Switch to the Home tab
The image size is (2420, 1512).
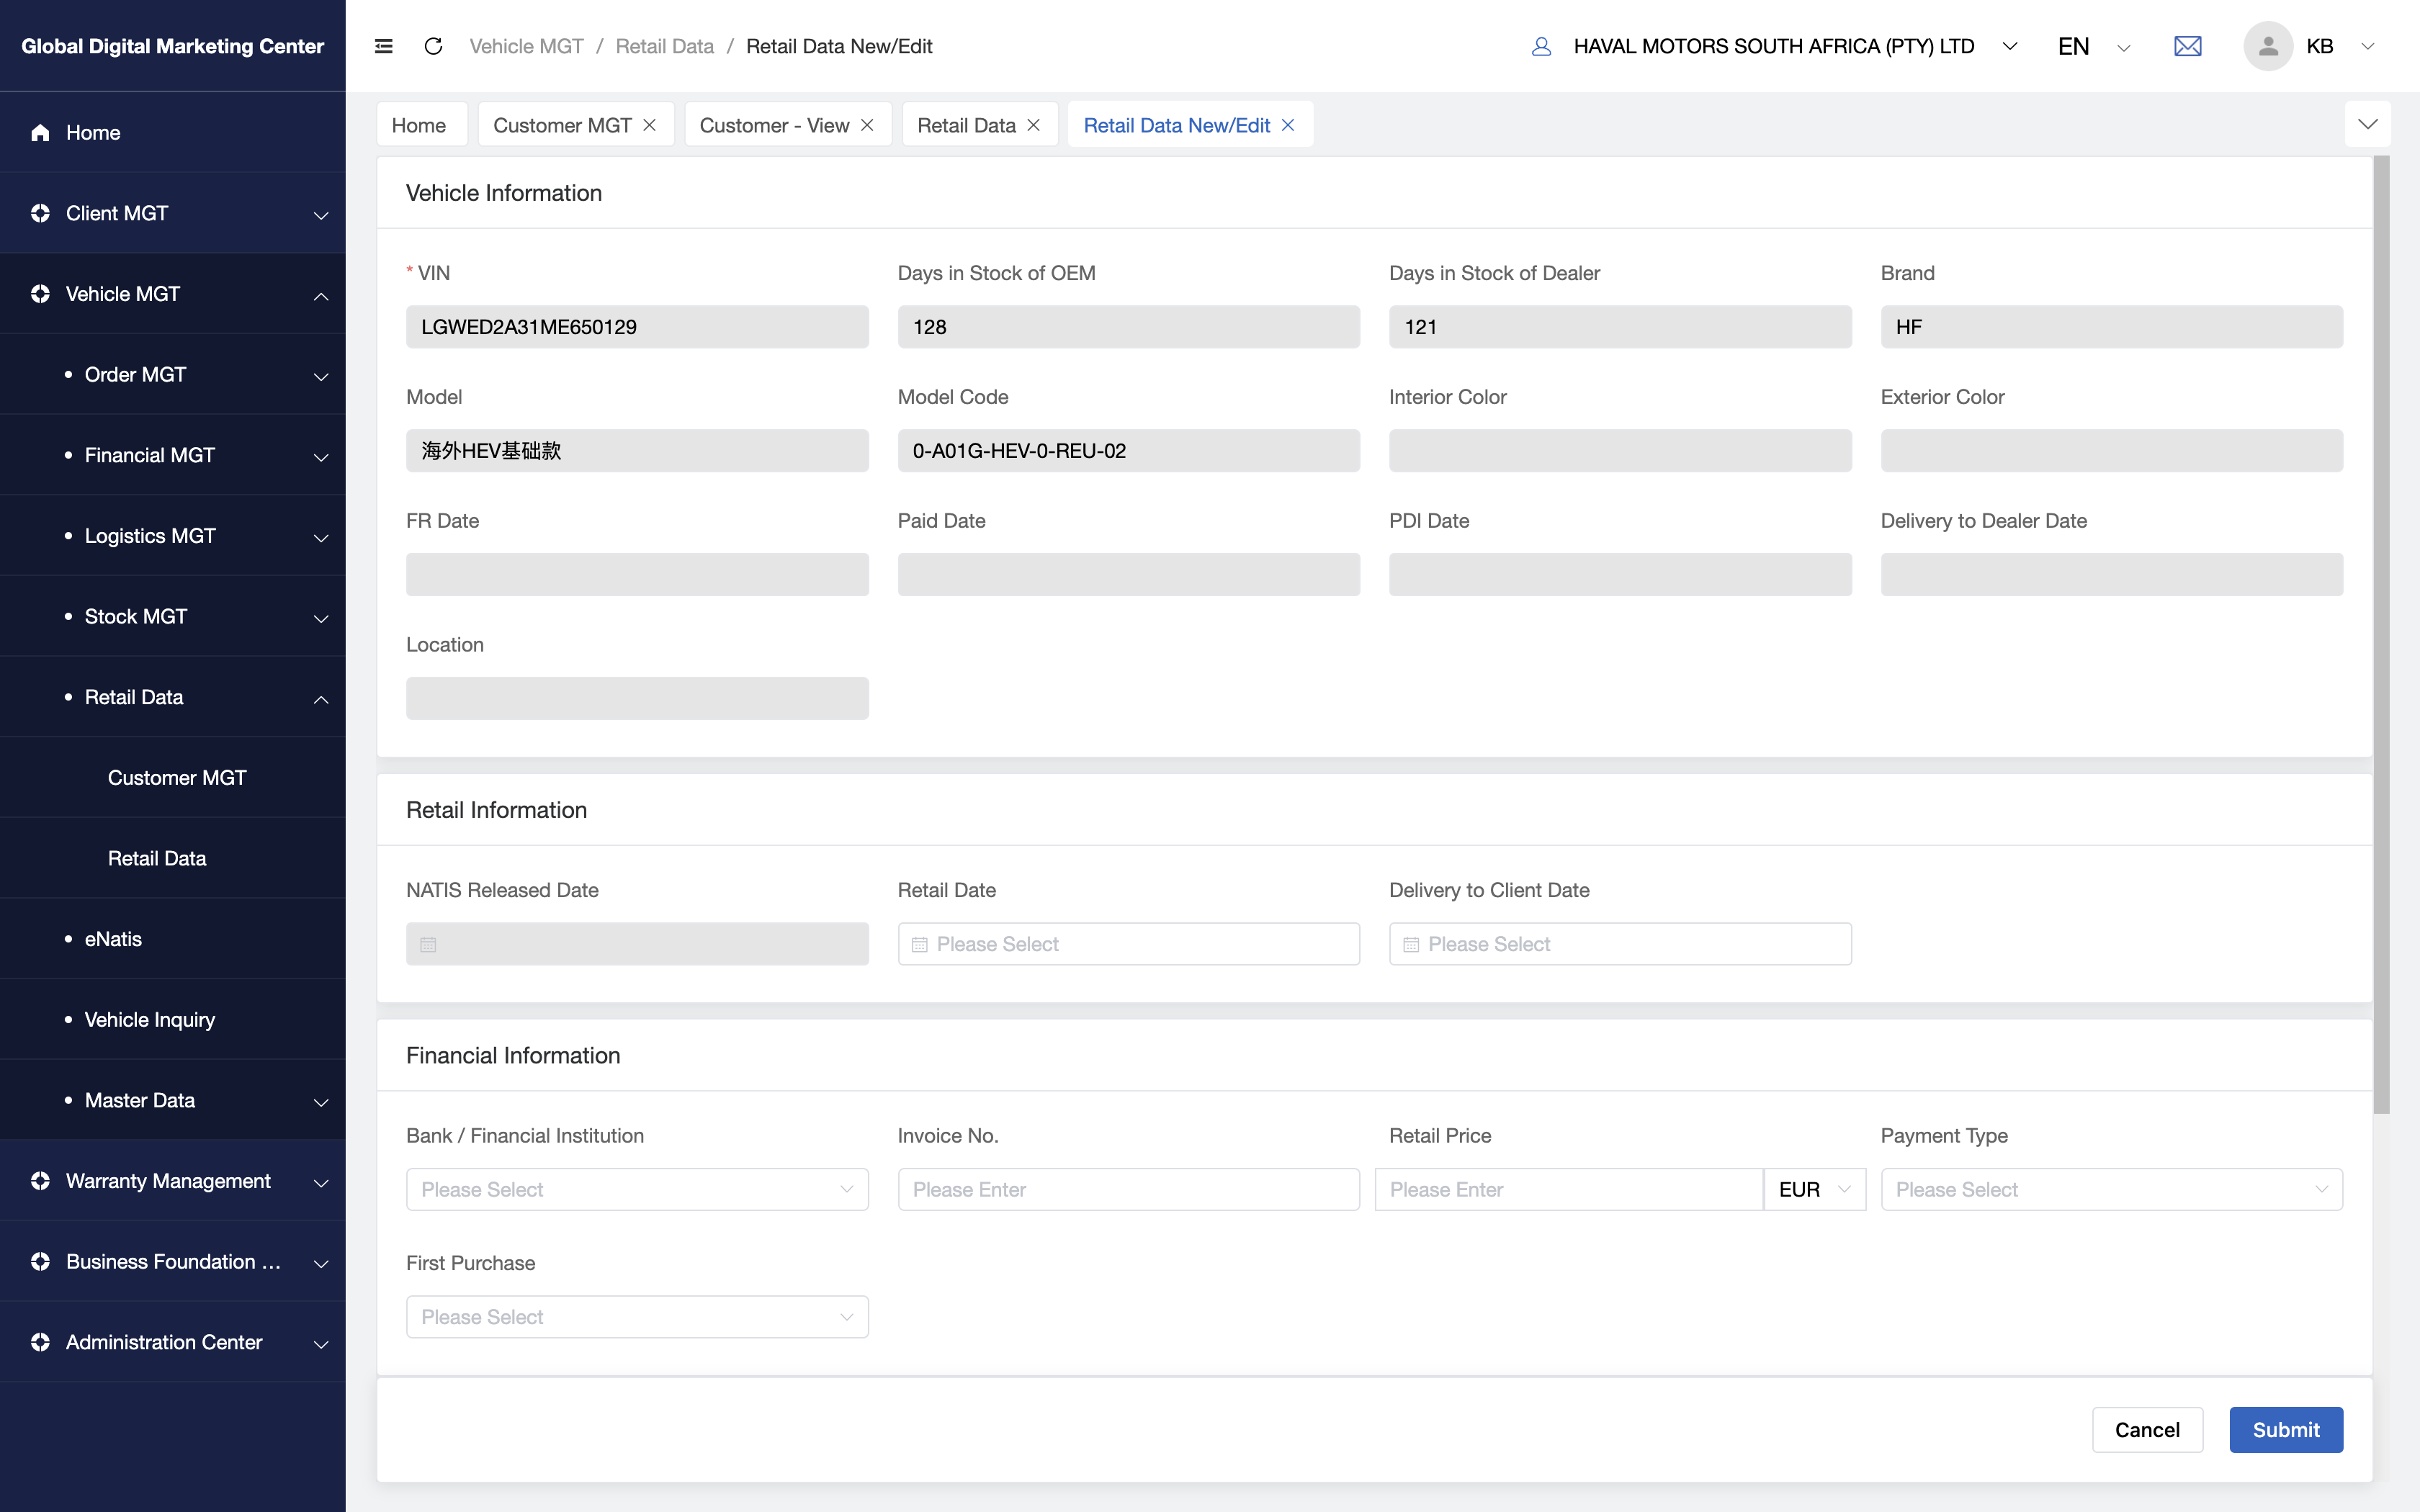(421, 125)
